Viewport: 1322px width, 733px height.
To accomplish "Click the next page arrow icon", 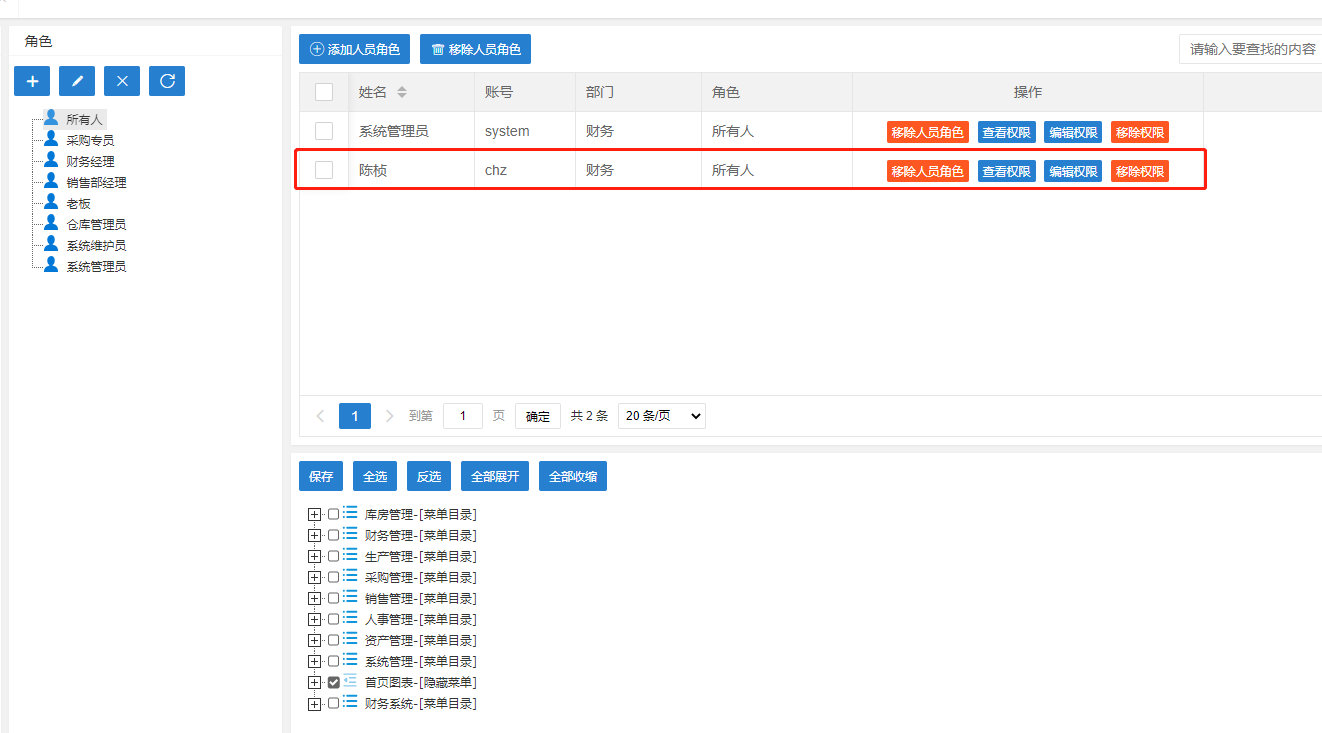I will pyautogui.click(x=390, y=416).
